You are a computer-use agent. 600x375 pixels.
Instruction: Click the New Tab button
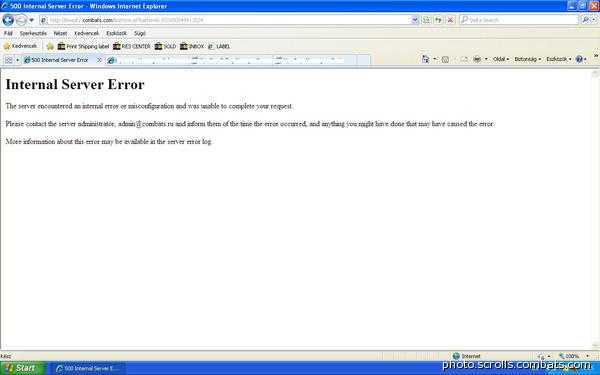pyautogui.click(x=364, y=60)
